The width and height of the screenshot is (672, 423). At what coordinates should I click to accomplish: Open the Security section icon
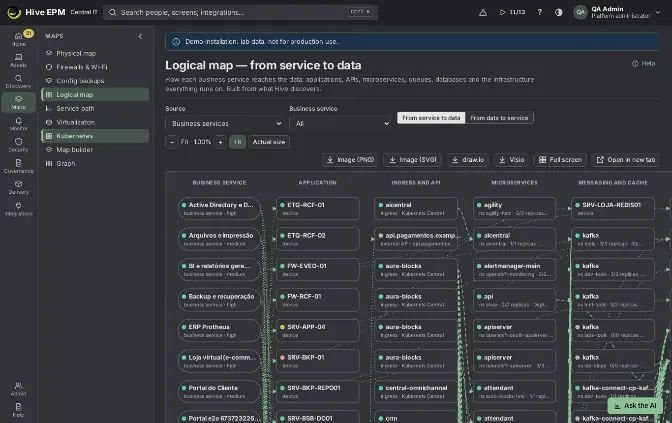click(18, 145)
